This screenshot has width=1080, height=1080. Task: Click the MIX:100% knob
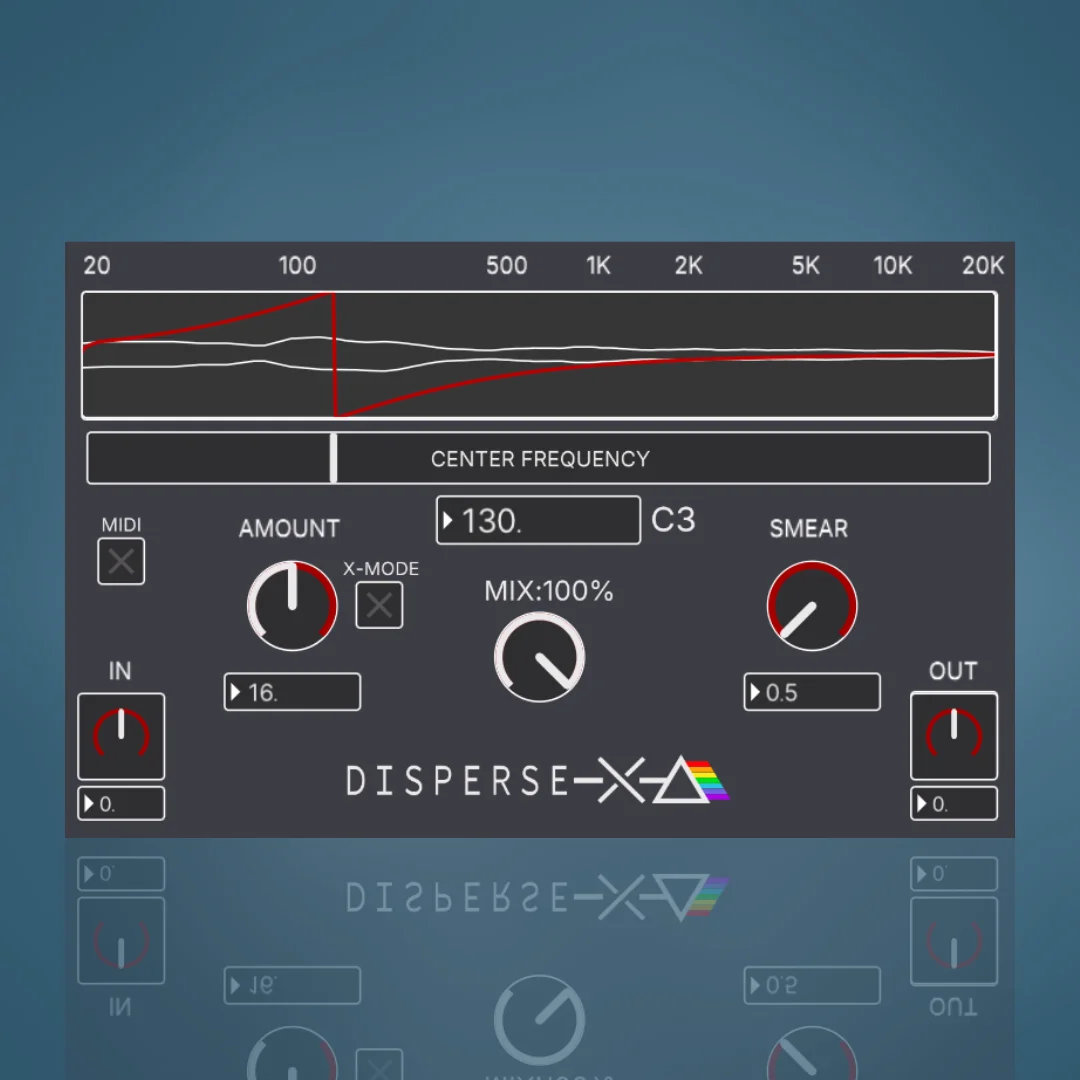tap(539, 657)
